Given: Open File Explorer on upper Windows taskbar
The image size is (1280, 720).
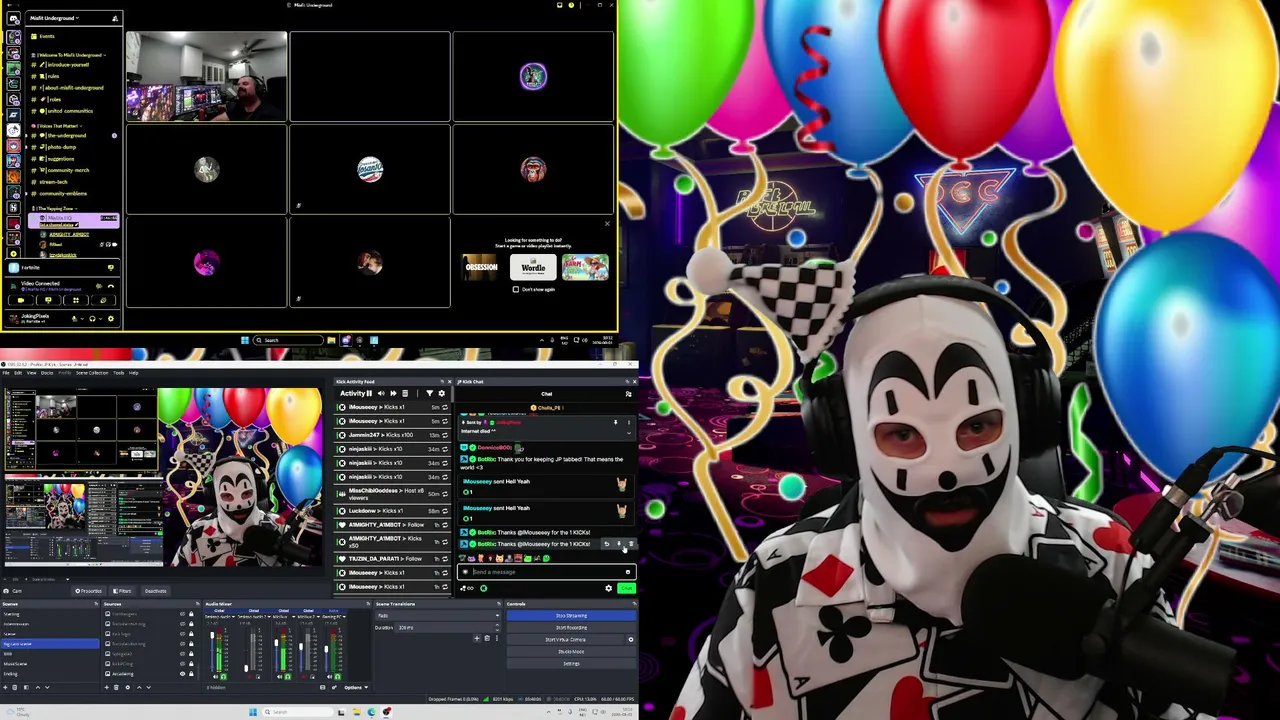Looking at the screenshot, I should click(x=331, y=340).
